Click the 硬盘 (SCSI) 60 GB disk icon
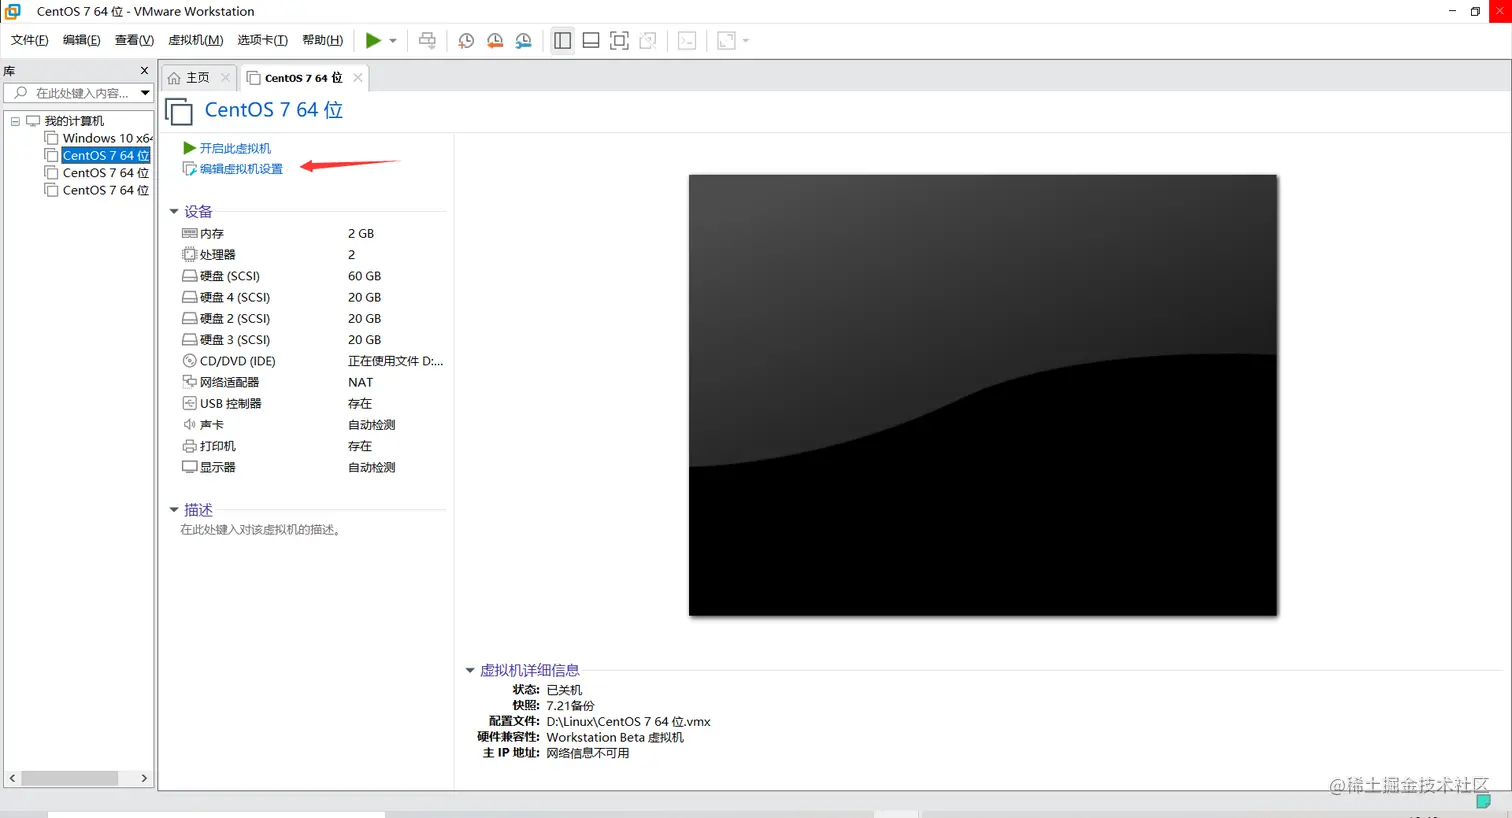Image resolution: width=1512 pixels, height=818 pixels. click(189, 276)
